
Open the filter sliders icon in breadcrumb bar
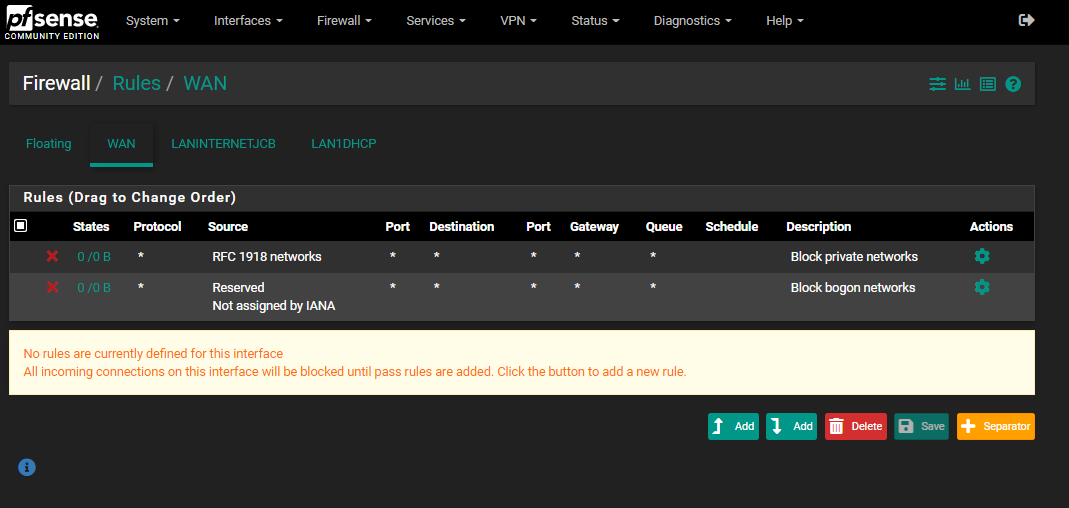click(x=937, y=84)
